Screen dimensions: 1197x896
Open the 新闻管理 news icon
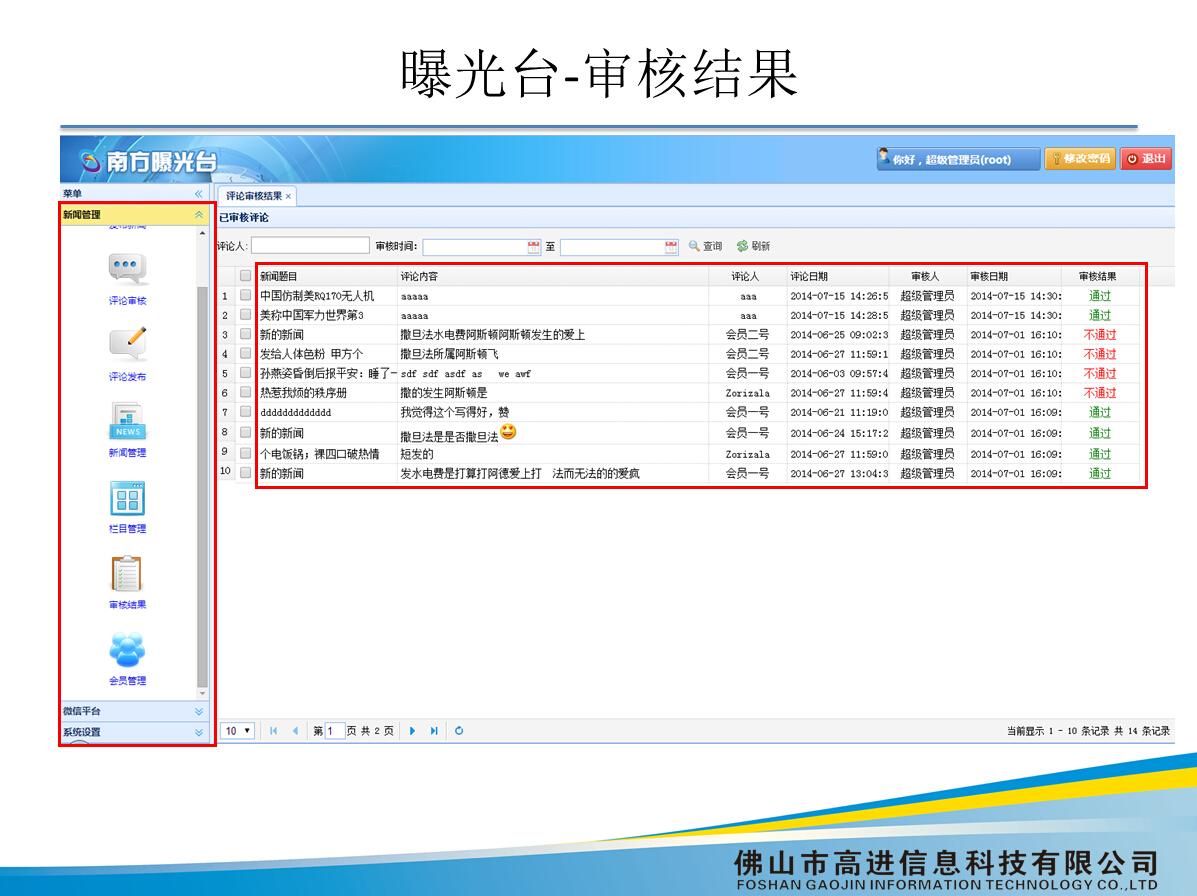point(127,421)
